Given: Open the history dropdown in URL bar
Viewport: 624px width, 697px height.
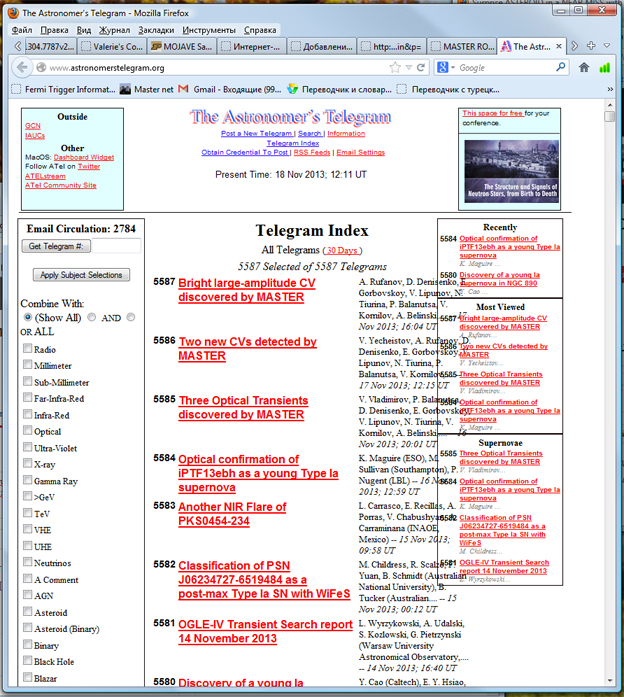Looking at the screenshot, I should click(x=407, y=67).
